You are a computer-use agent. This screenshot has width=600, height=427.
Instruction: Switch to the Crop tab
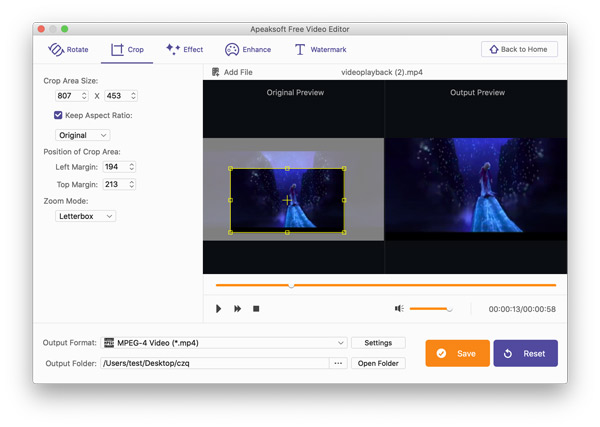click(127, 49)
